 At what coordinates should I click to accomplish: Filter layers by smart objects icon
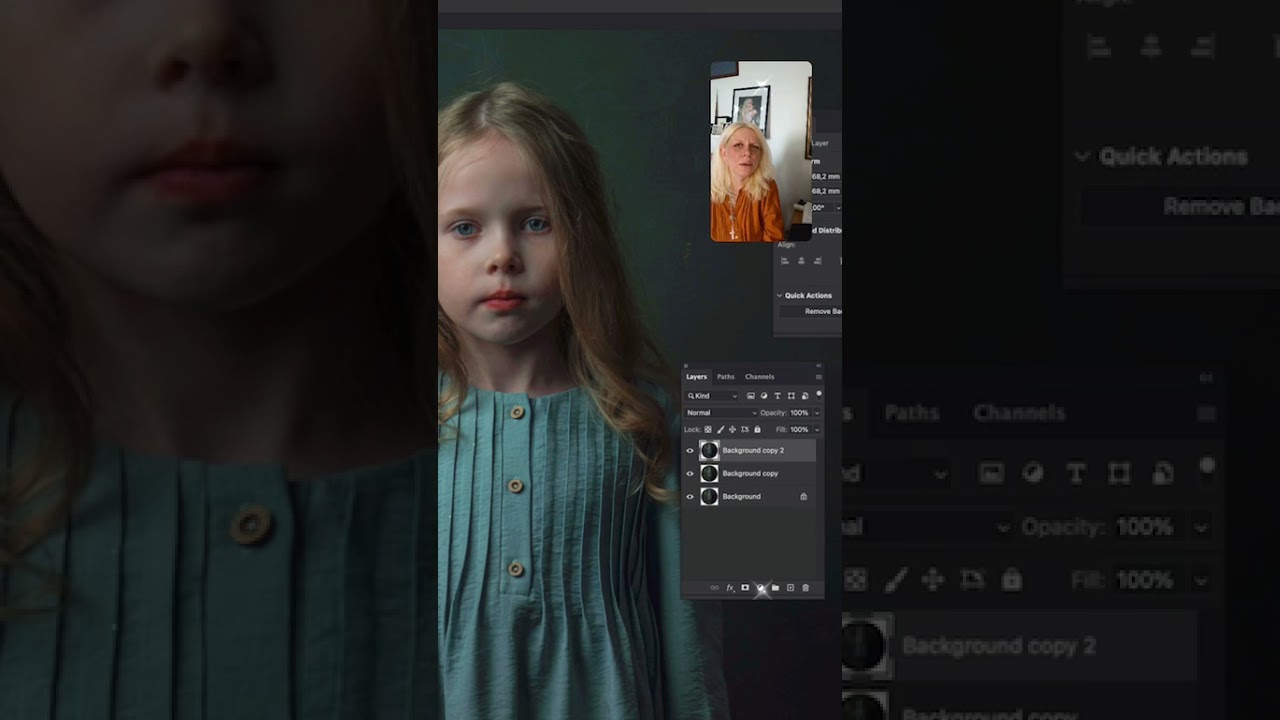pos(805,396)
